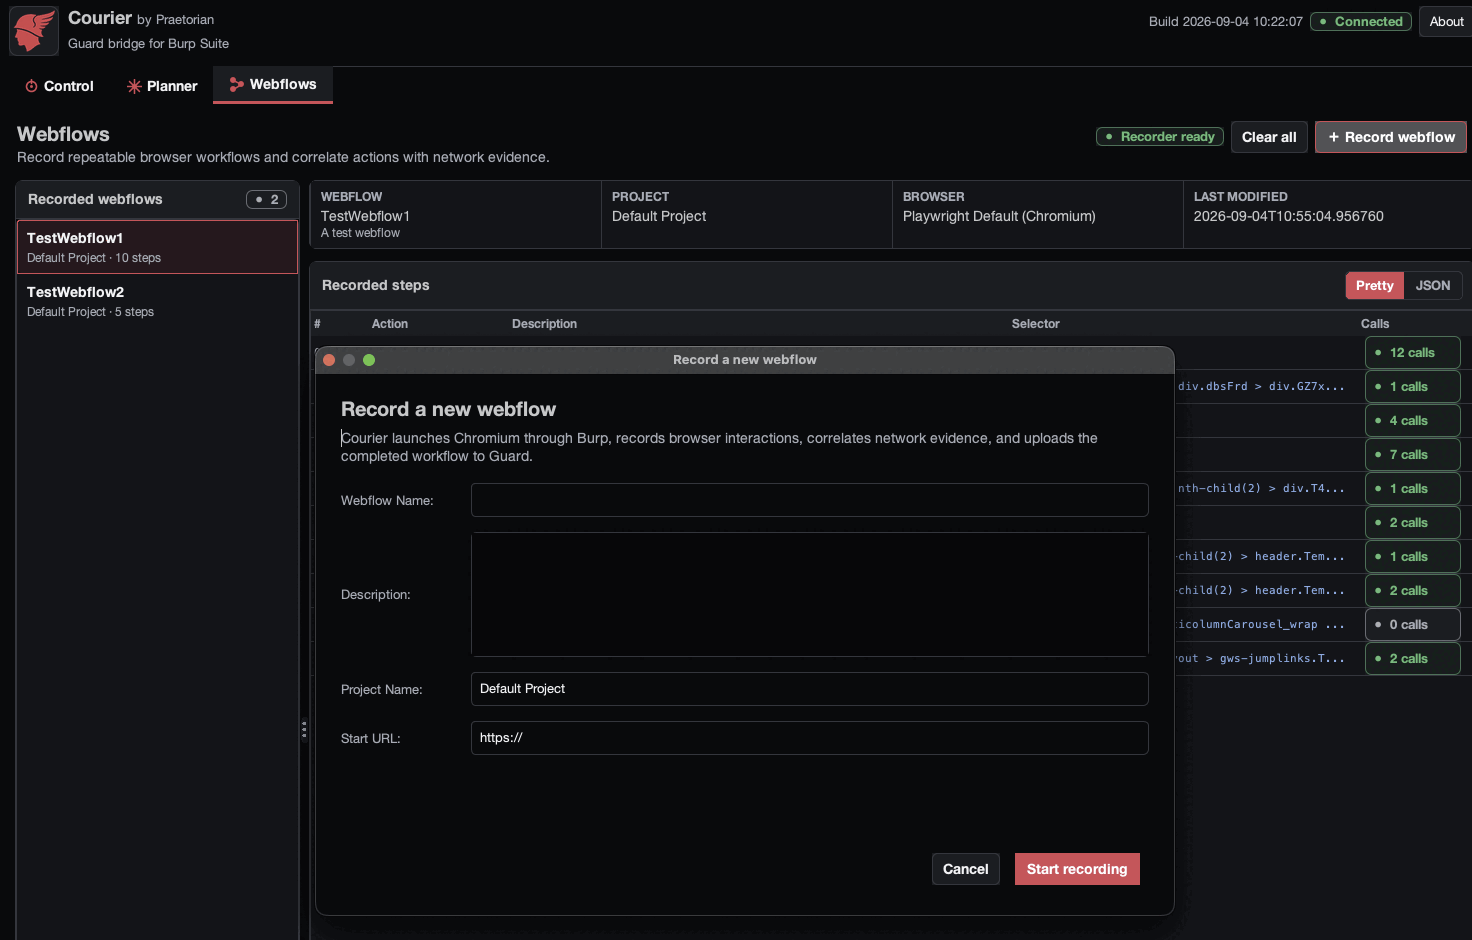Click the About button
The image size is (1472, 940).
pos(1446,21)
